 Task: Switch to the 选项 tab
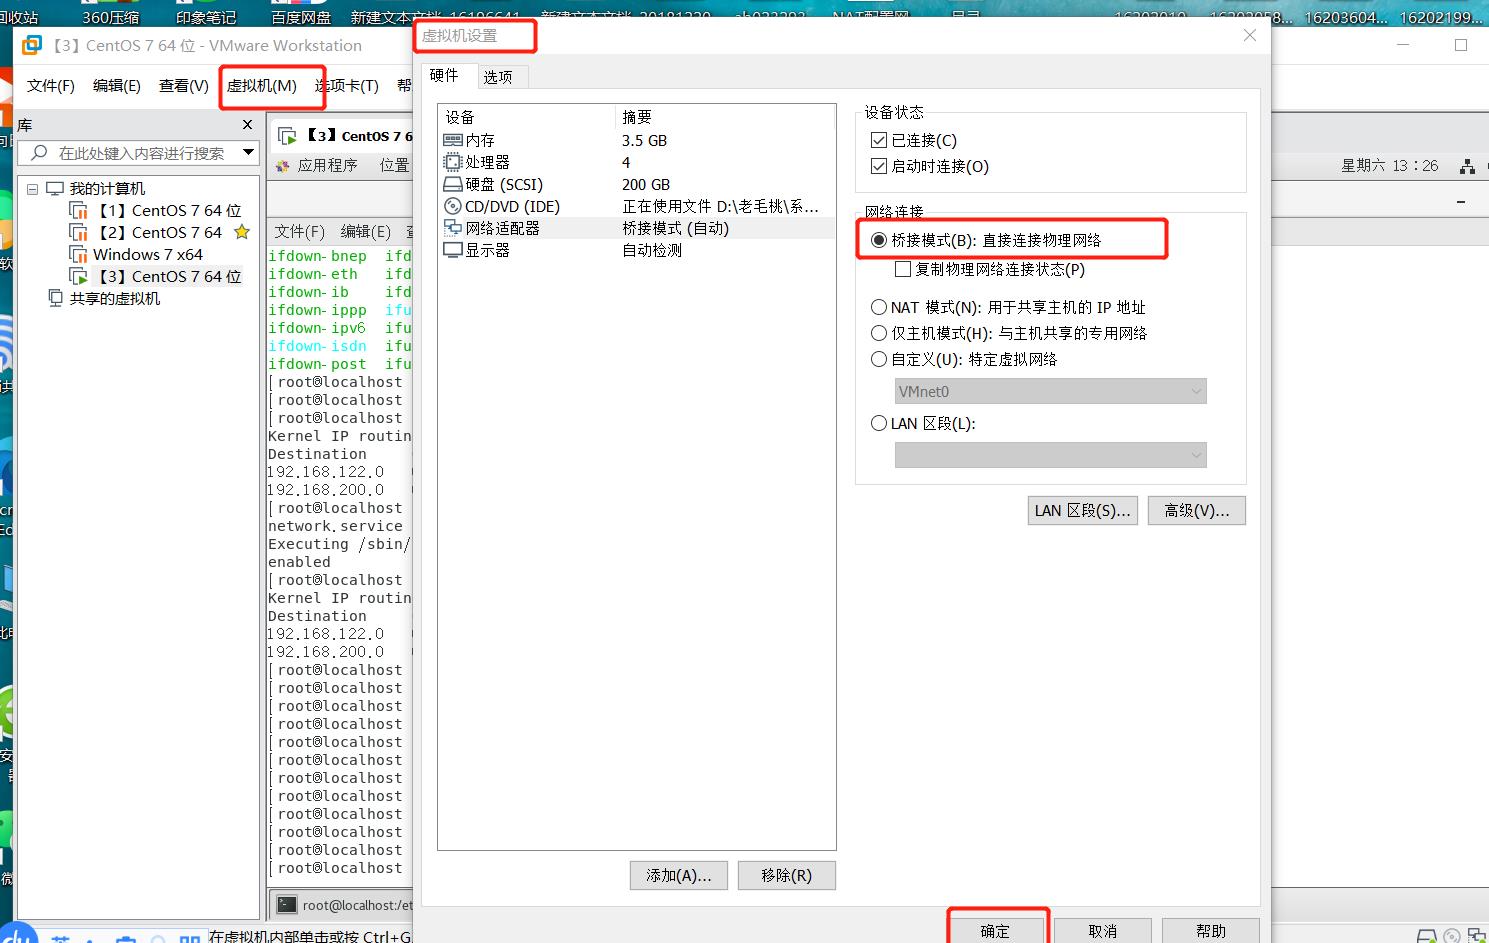coord(498,77)
